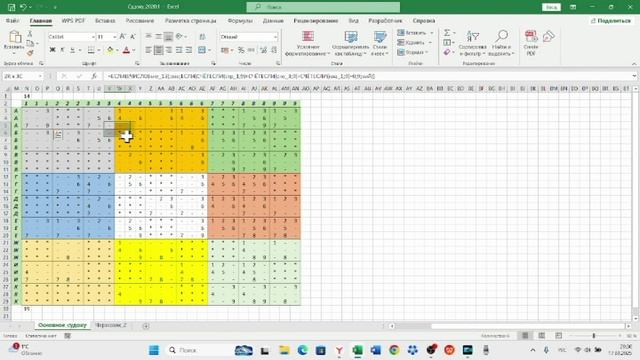Screen dimensions: 640x360
Task: Click the Undo arrow in title bar
Action: tap(23, 7)
